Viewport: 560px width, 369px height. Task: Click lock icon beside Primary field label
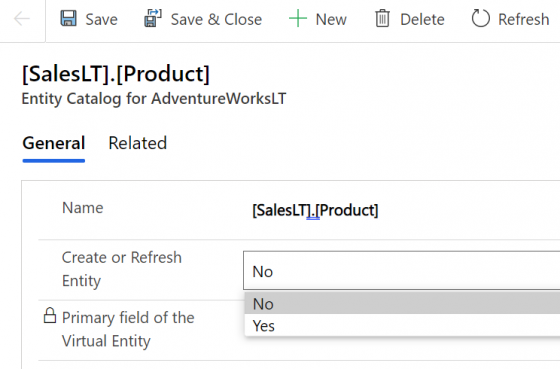pyautogui.click(x=50, y=315)
